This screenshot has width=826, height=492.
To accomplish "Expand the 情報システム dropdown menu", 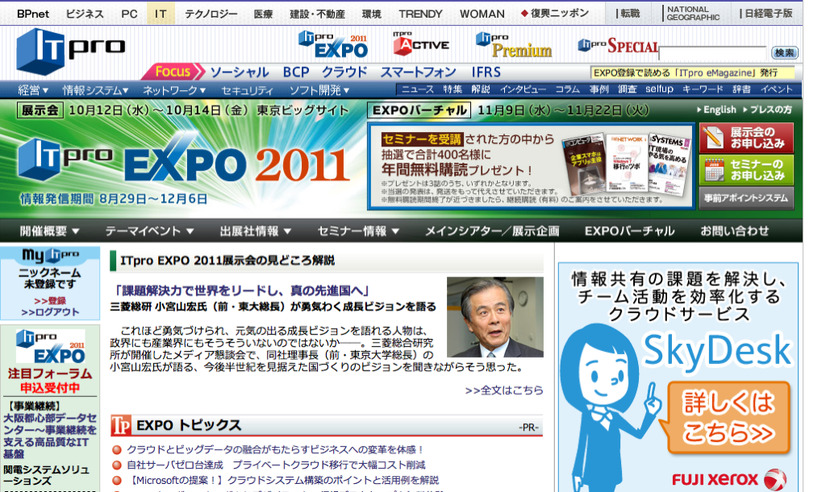I will coord(95,90).
